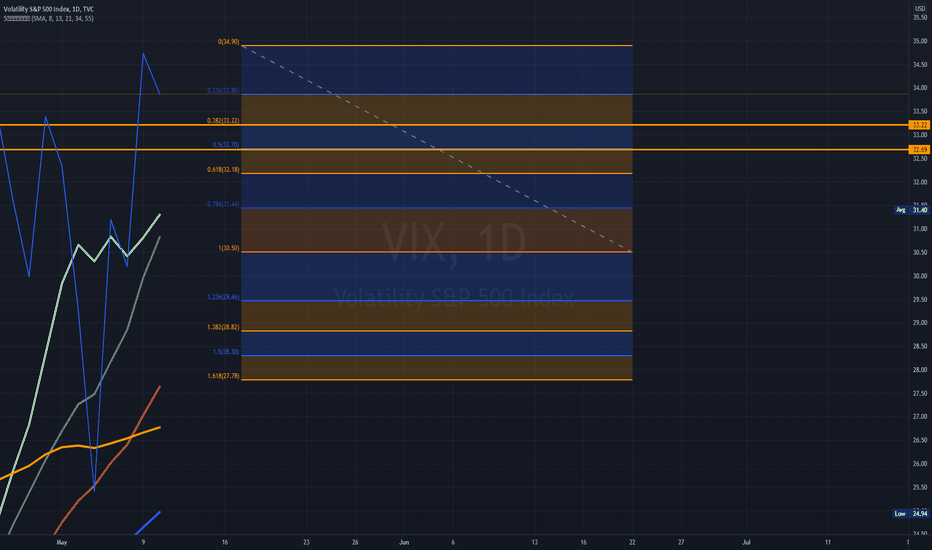Click the Fibonacci label 0.618(32.18)
Screen dimensions: 932x550
(x=223, y=170)
